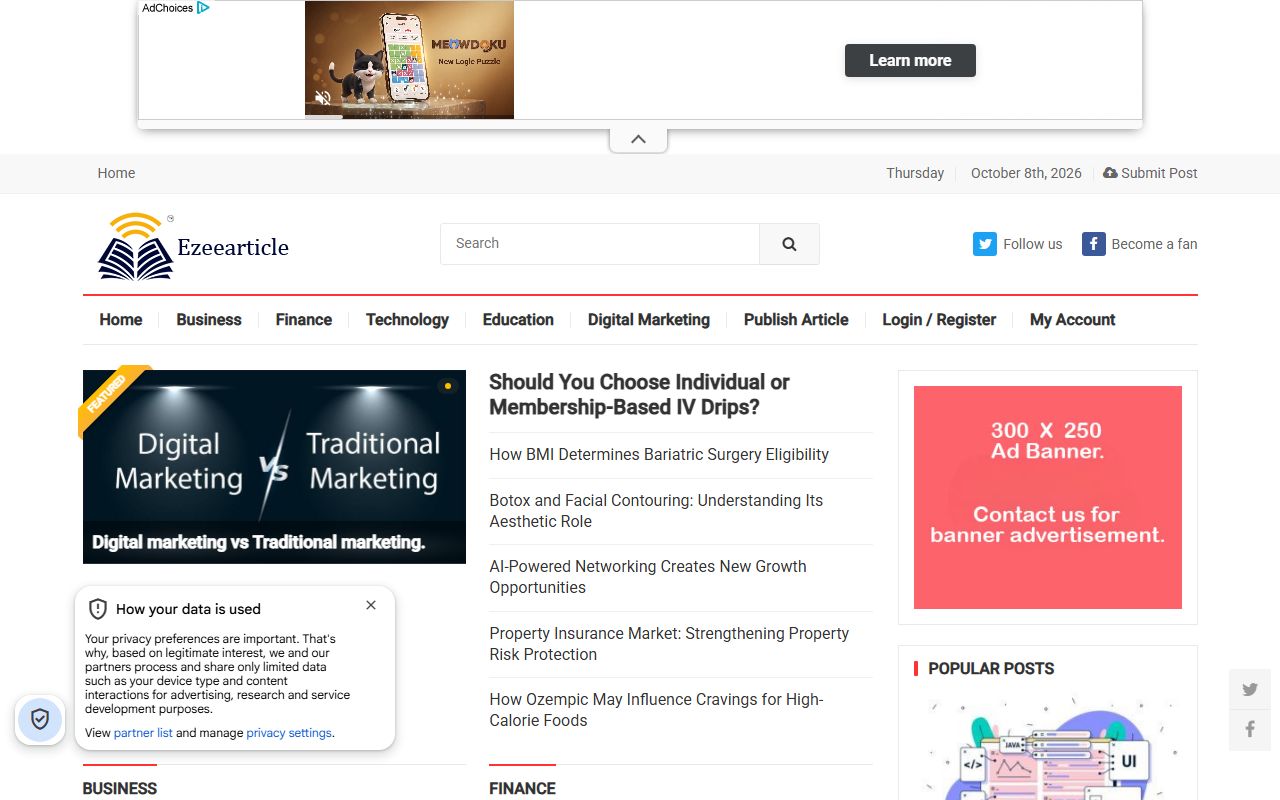Click the 300 X 250 ad banner
Viewport: 1280px width, 800px height.
coord(1048,498)
